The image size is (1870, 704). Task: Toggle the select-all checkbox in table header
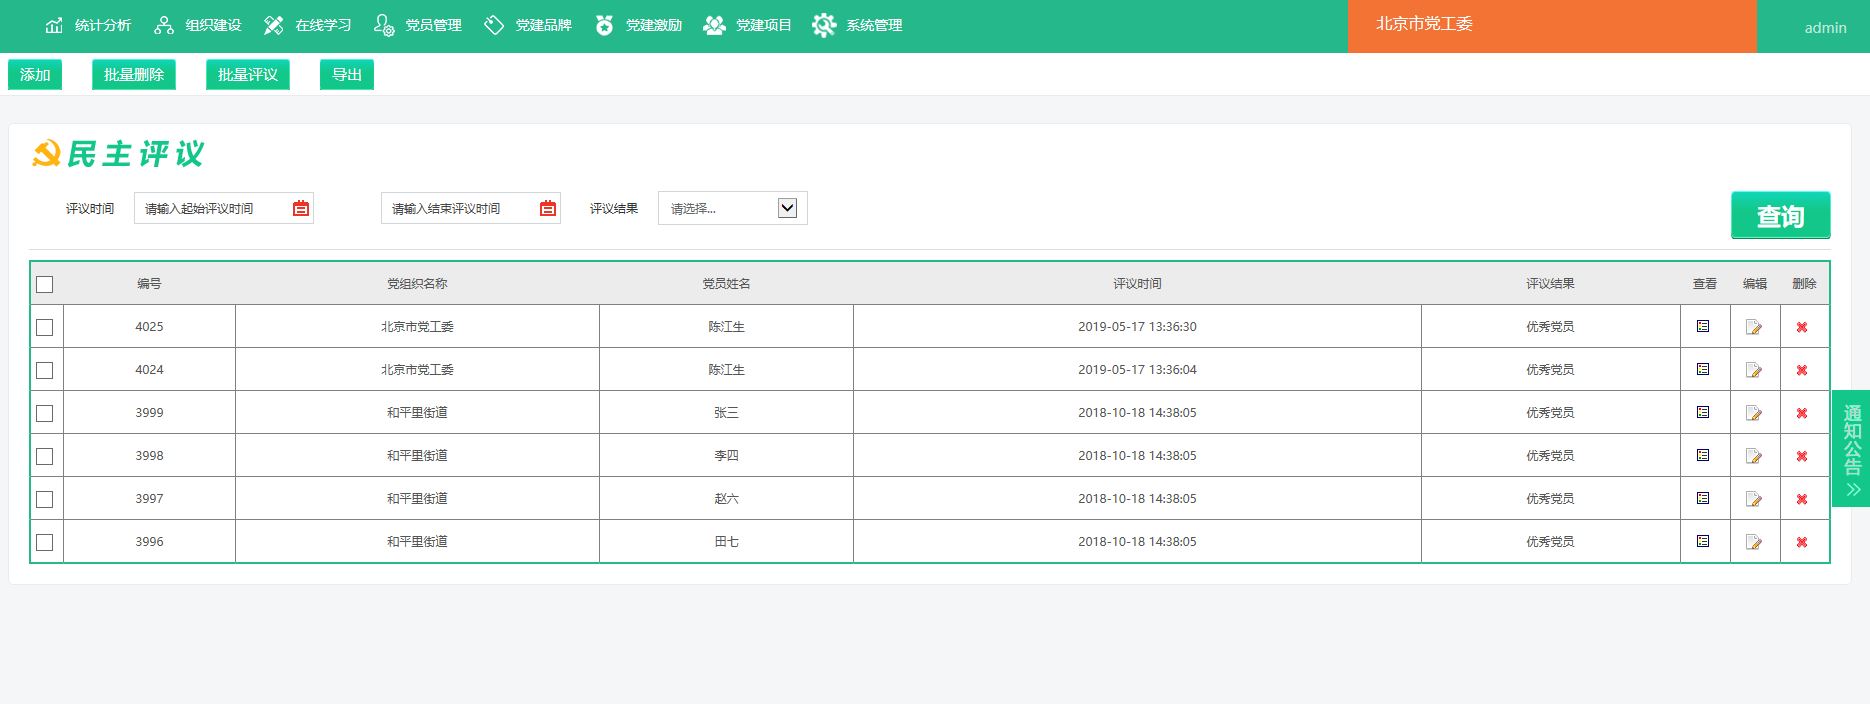click(x=45, y=285)
